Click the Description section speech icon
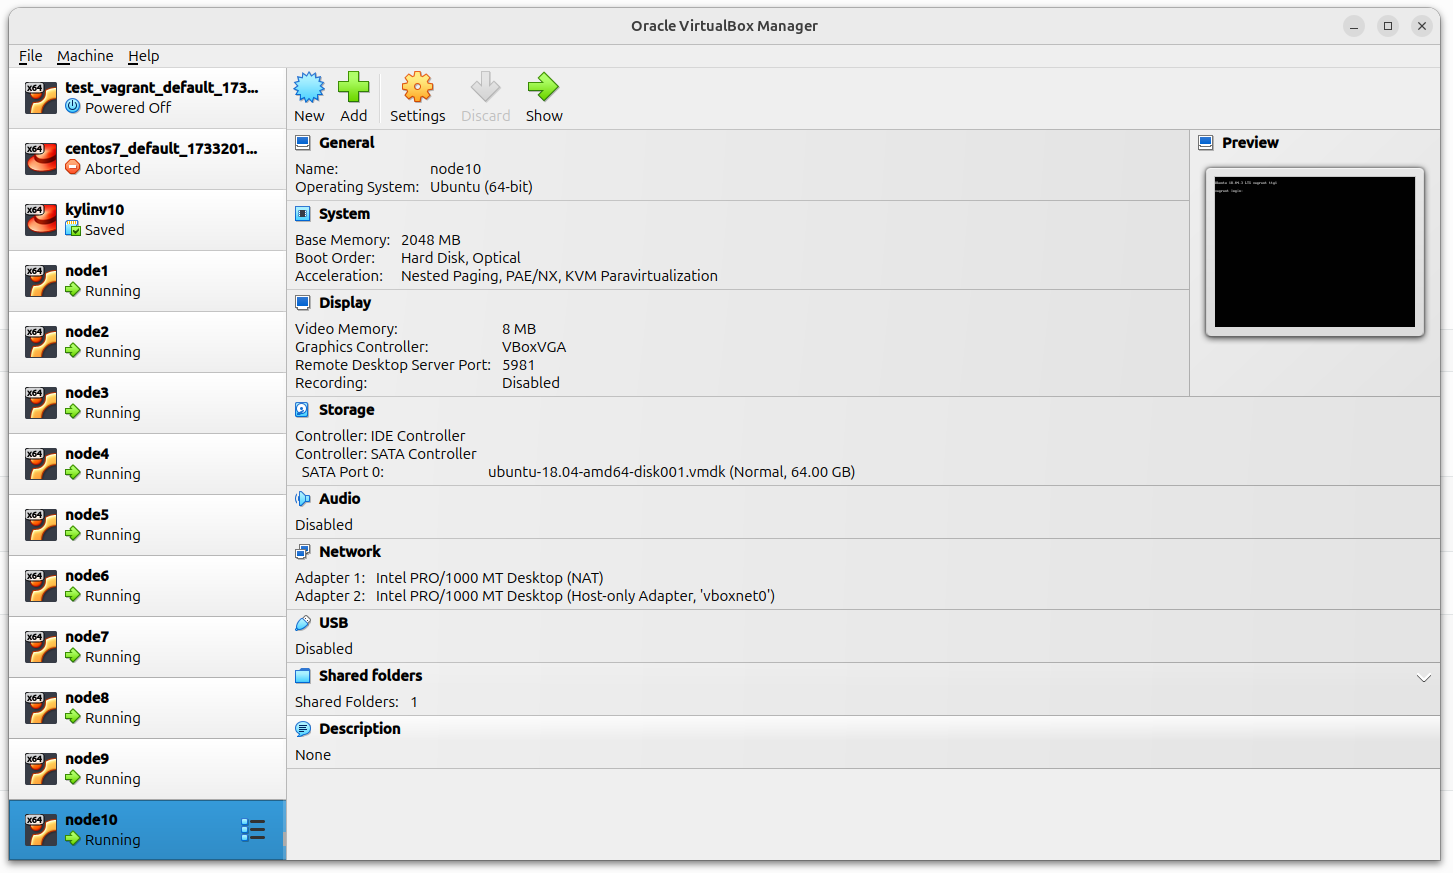 303,729
